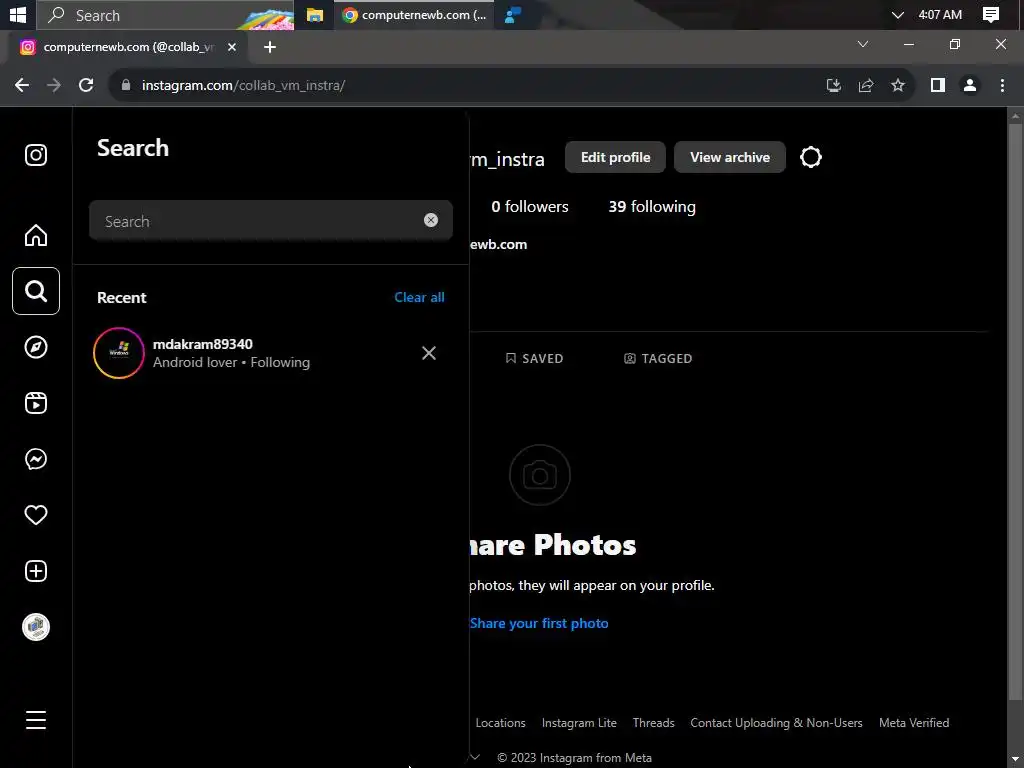
Task: Open mdakram89340 profile picture story
Action: pos(119,353)
